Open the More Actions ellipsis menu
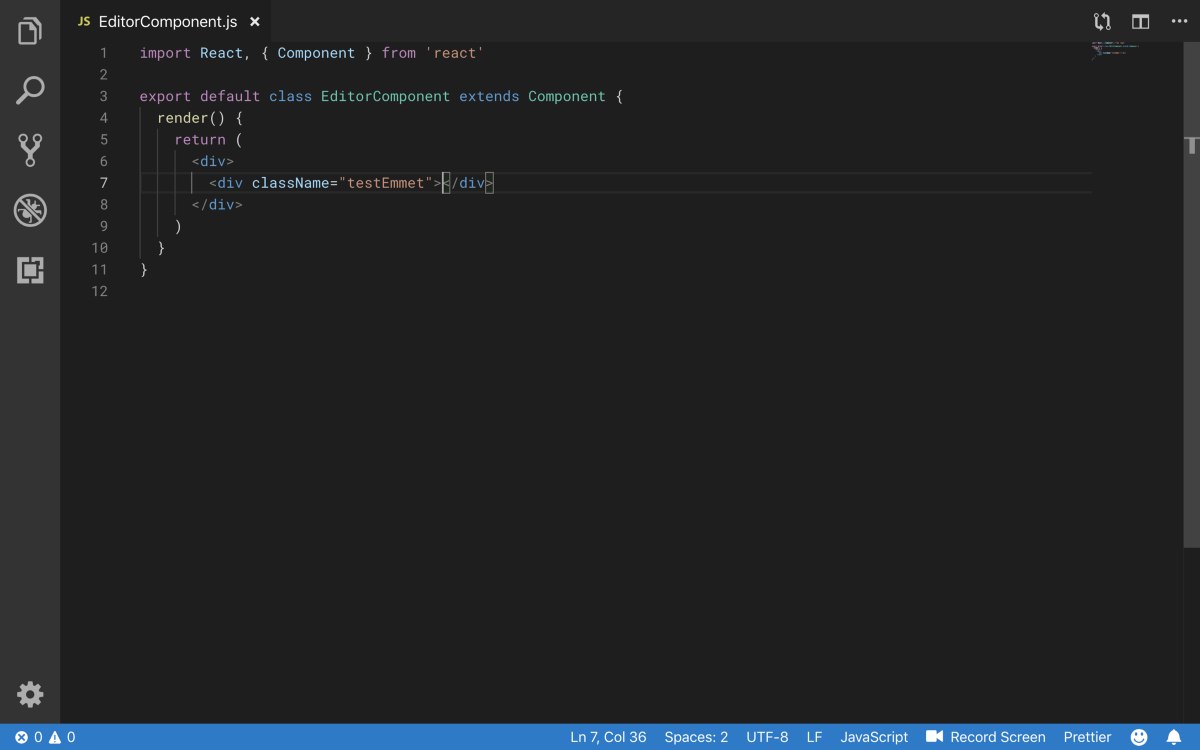Screen dimensions: 1200x750 point(1179,21)
